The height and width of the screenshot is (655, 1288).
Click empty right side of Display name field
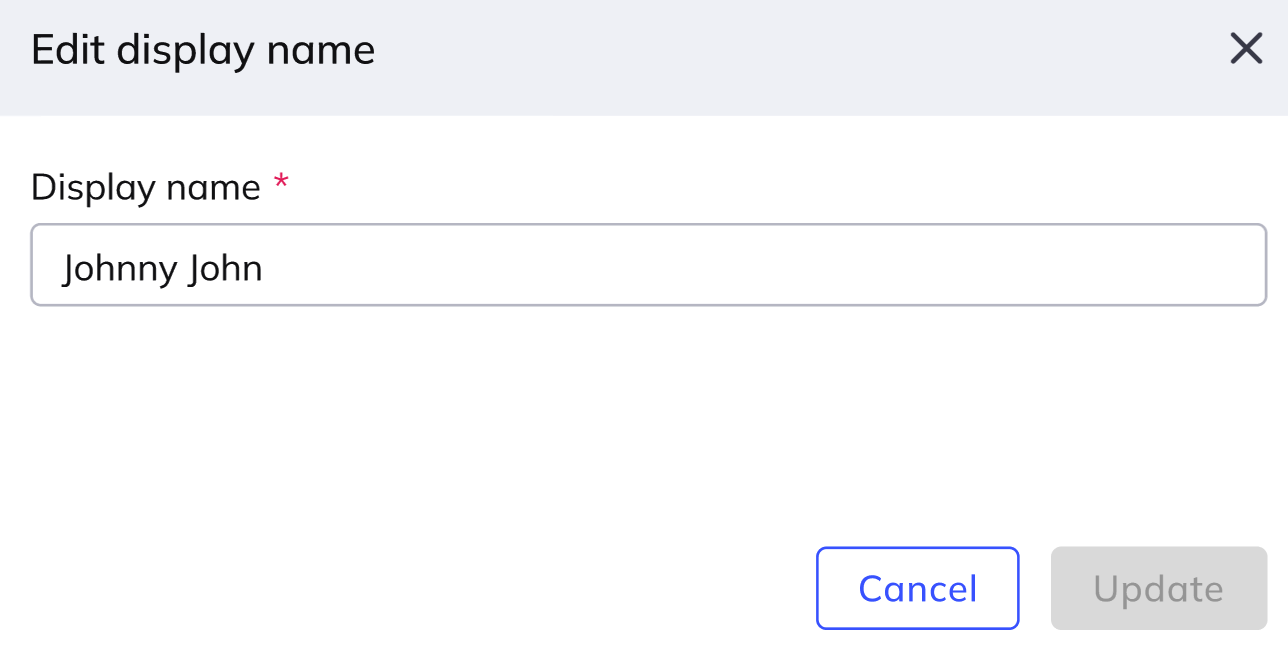point(900,265)
